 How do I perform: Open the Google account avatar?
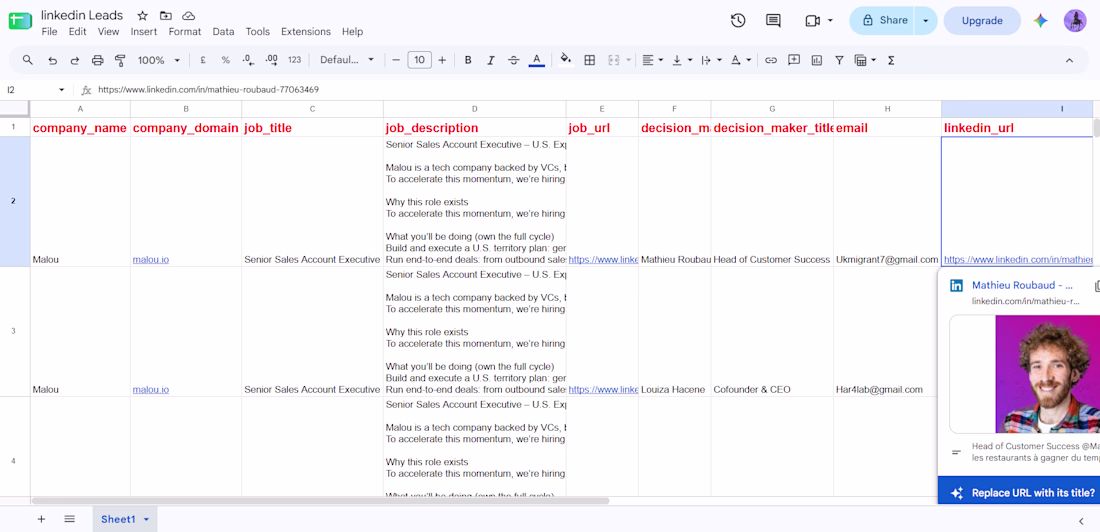(1075, 20)
